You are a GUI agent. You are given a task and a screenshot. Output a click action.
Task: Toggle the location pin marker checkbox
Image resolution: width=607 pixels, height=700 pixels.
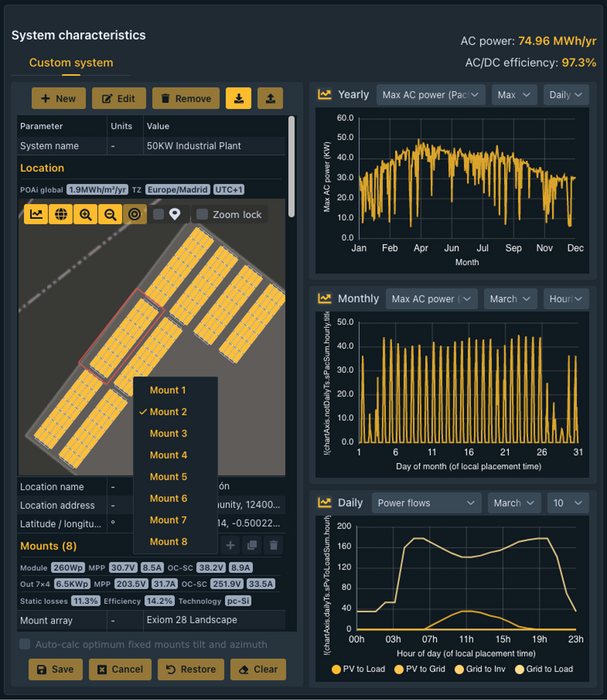point(158,214)
